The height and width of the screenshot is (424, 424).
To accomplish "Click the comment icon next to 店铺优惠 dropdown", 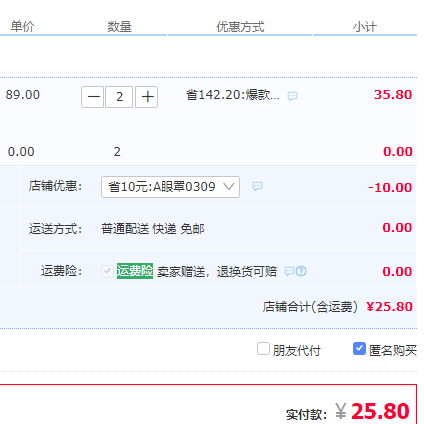I will [x=257, y=186].
